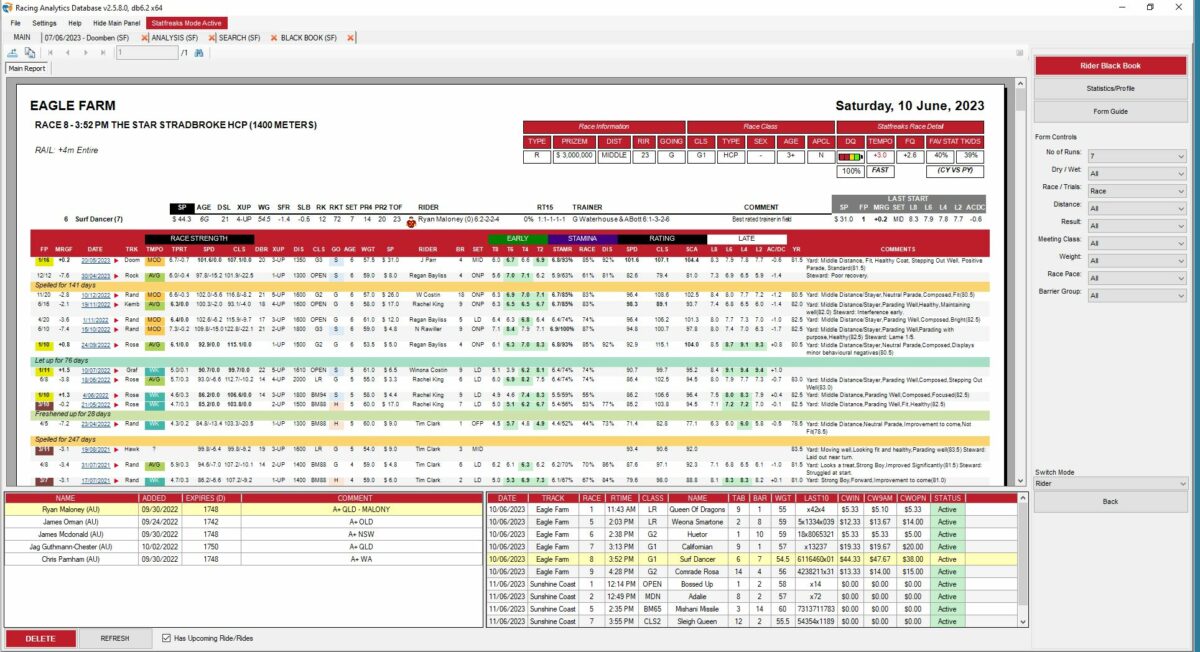This screenshot has height=652, width=1200.
Task: Click the green TEMPO gauge bar
Action: click(857, 155)
